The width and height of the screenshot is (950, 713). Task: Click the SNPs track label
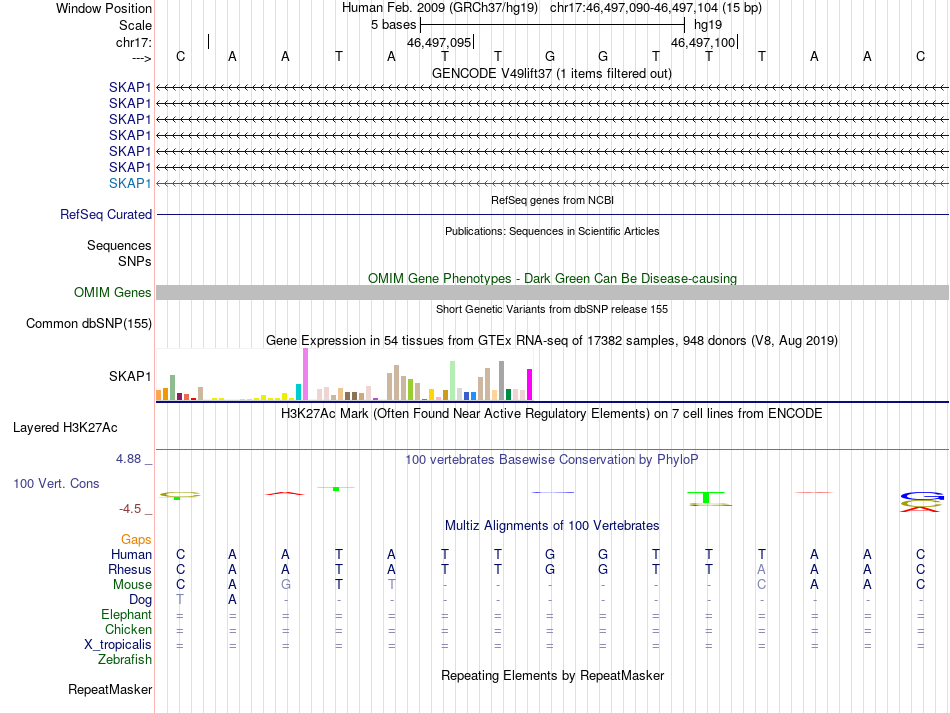135,261
